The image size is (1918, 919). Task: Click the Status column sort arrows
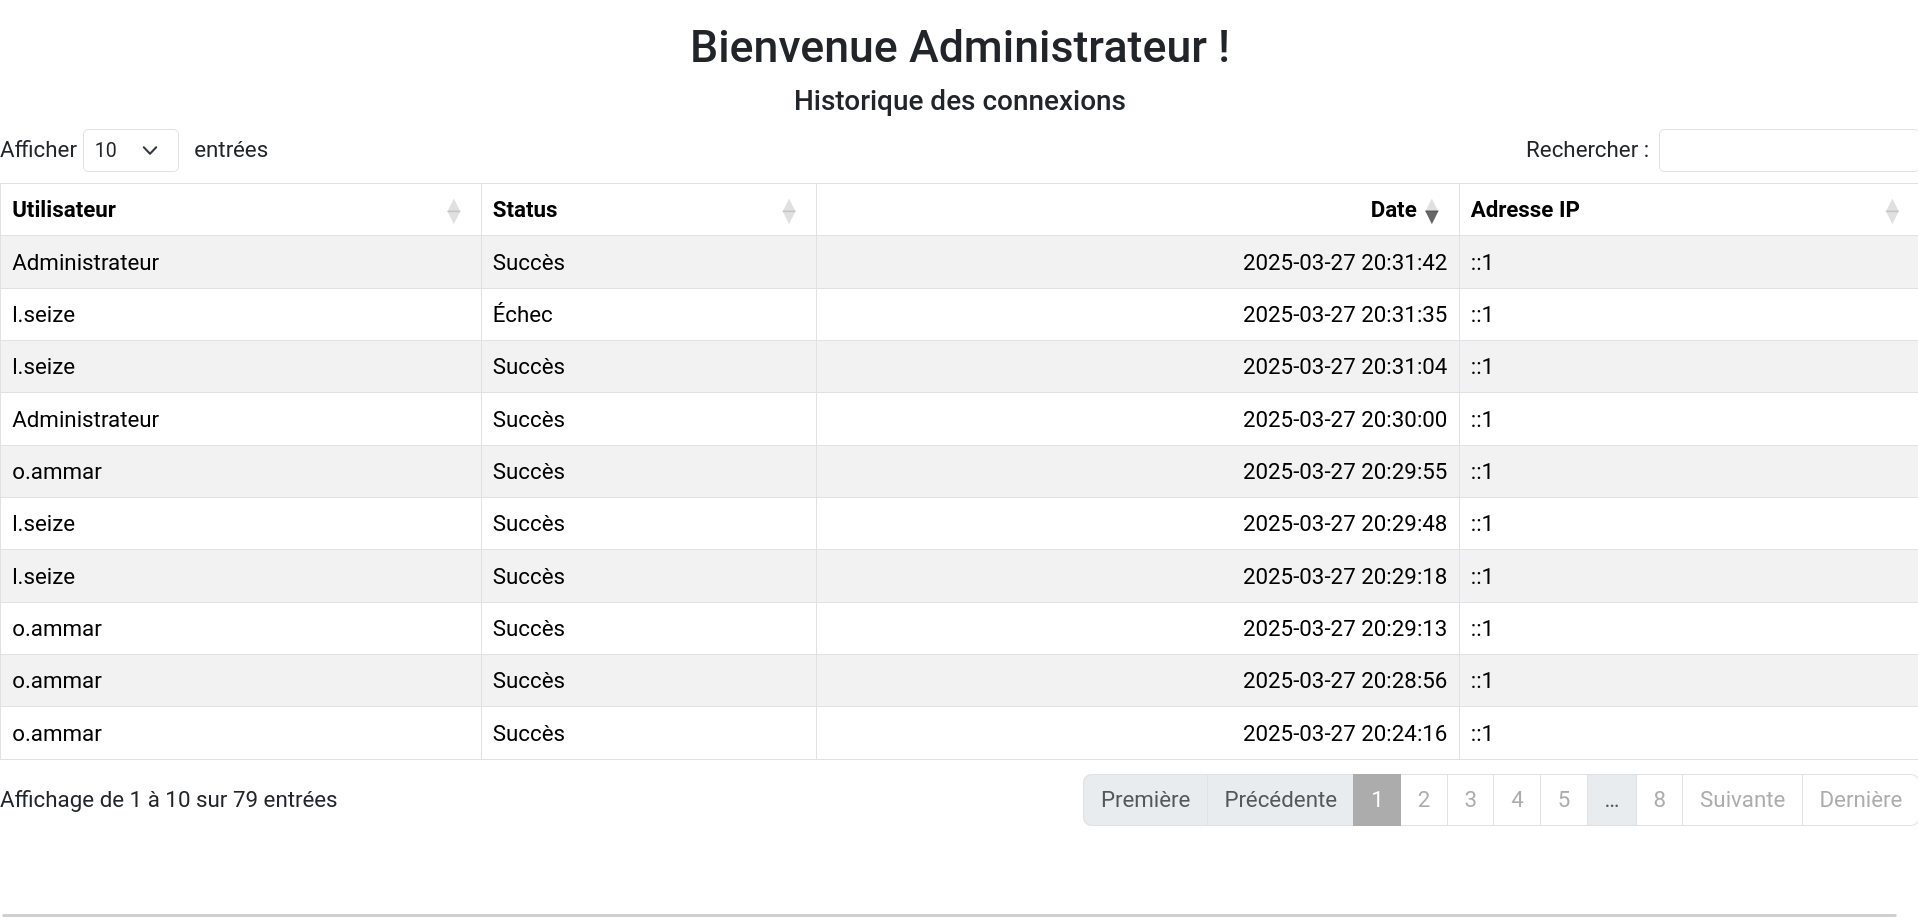788,211
